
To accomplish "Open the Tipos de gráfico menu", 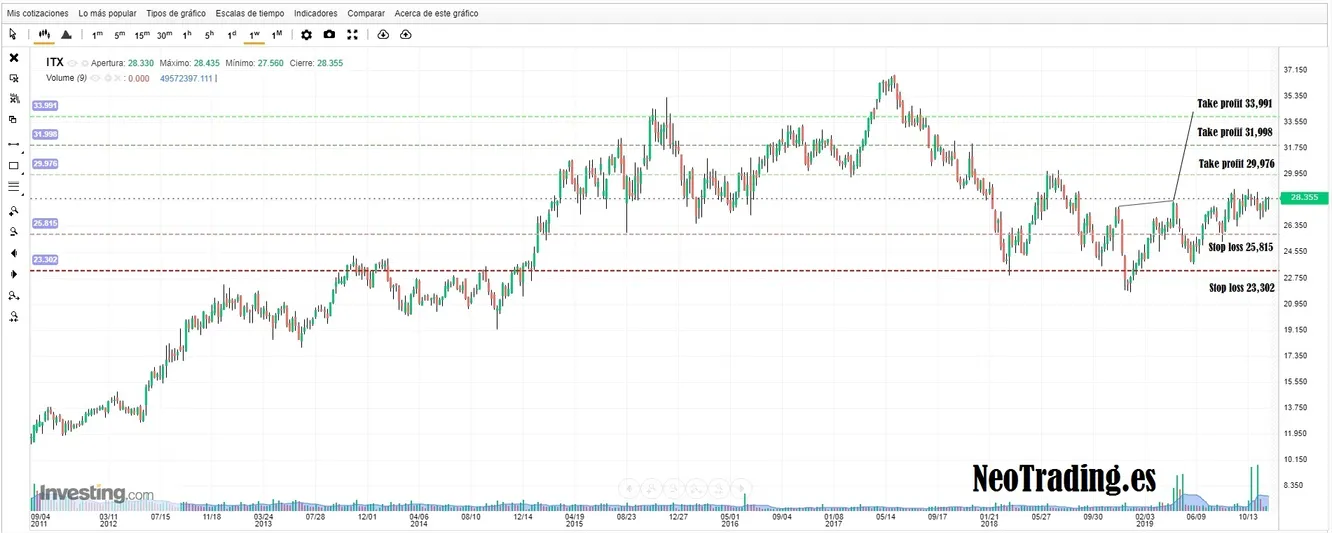I will (176, 14).
